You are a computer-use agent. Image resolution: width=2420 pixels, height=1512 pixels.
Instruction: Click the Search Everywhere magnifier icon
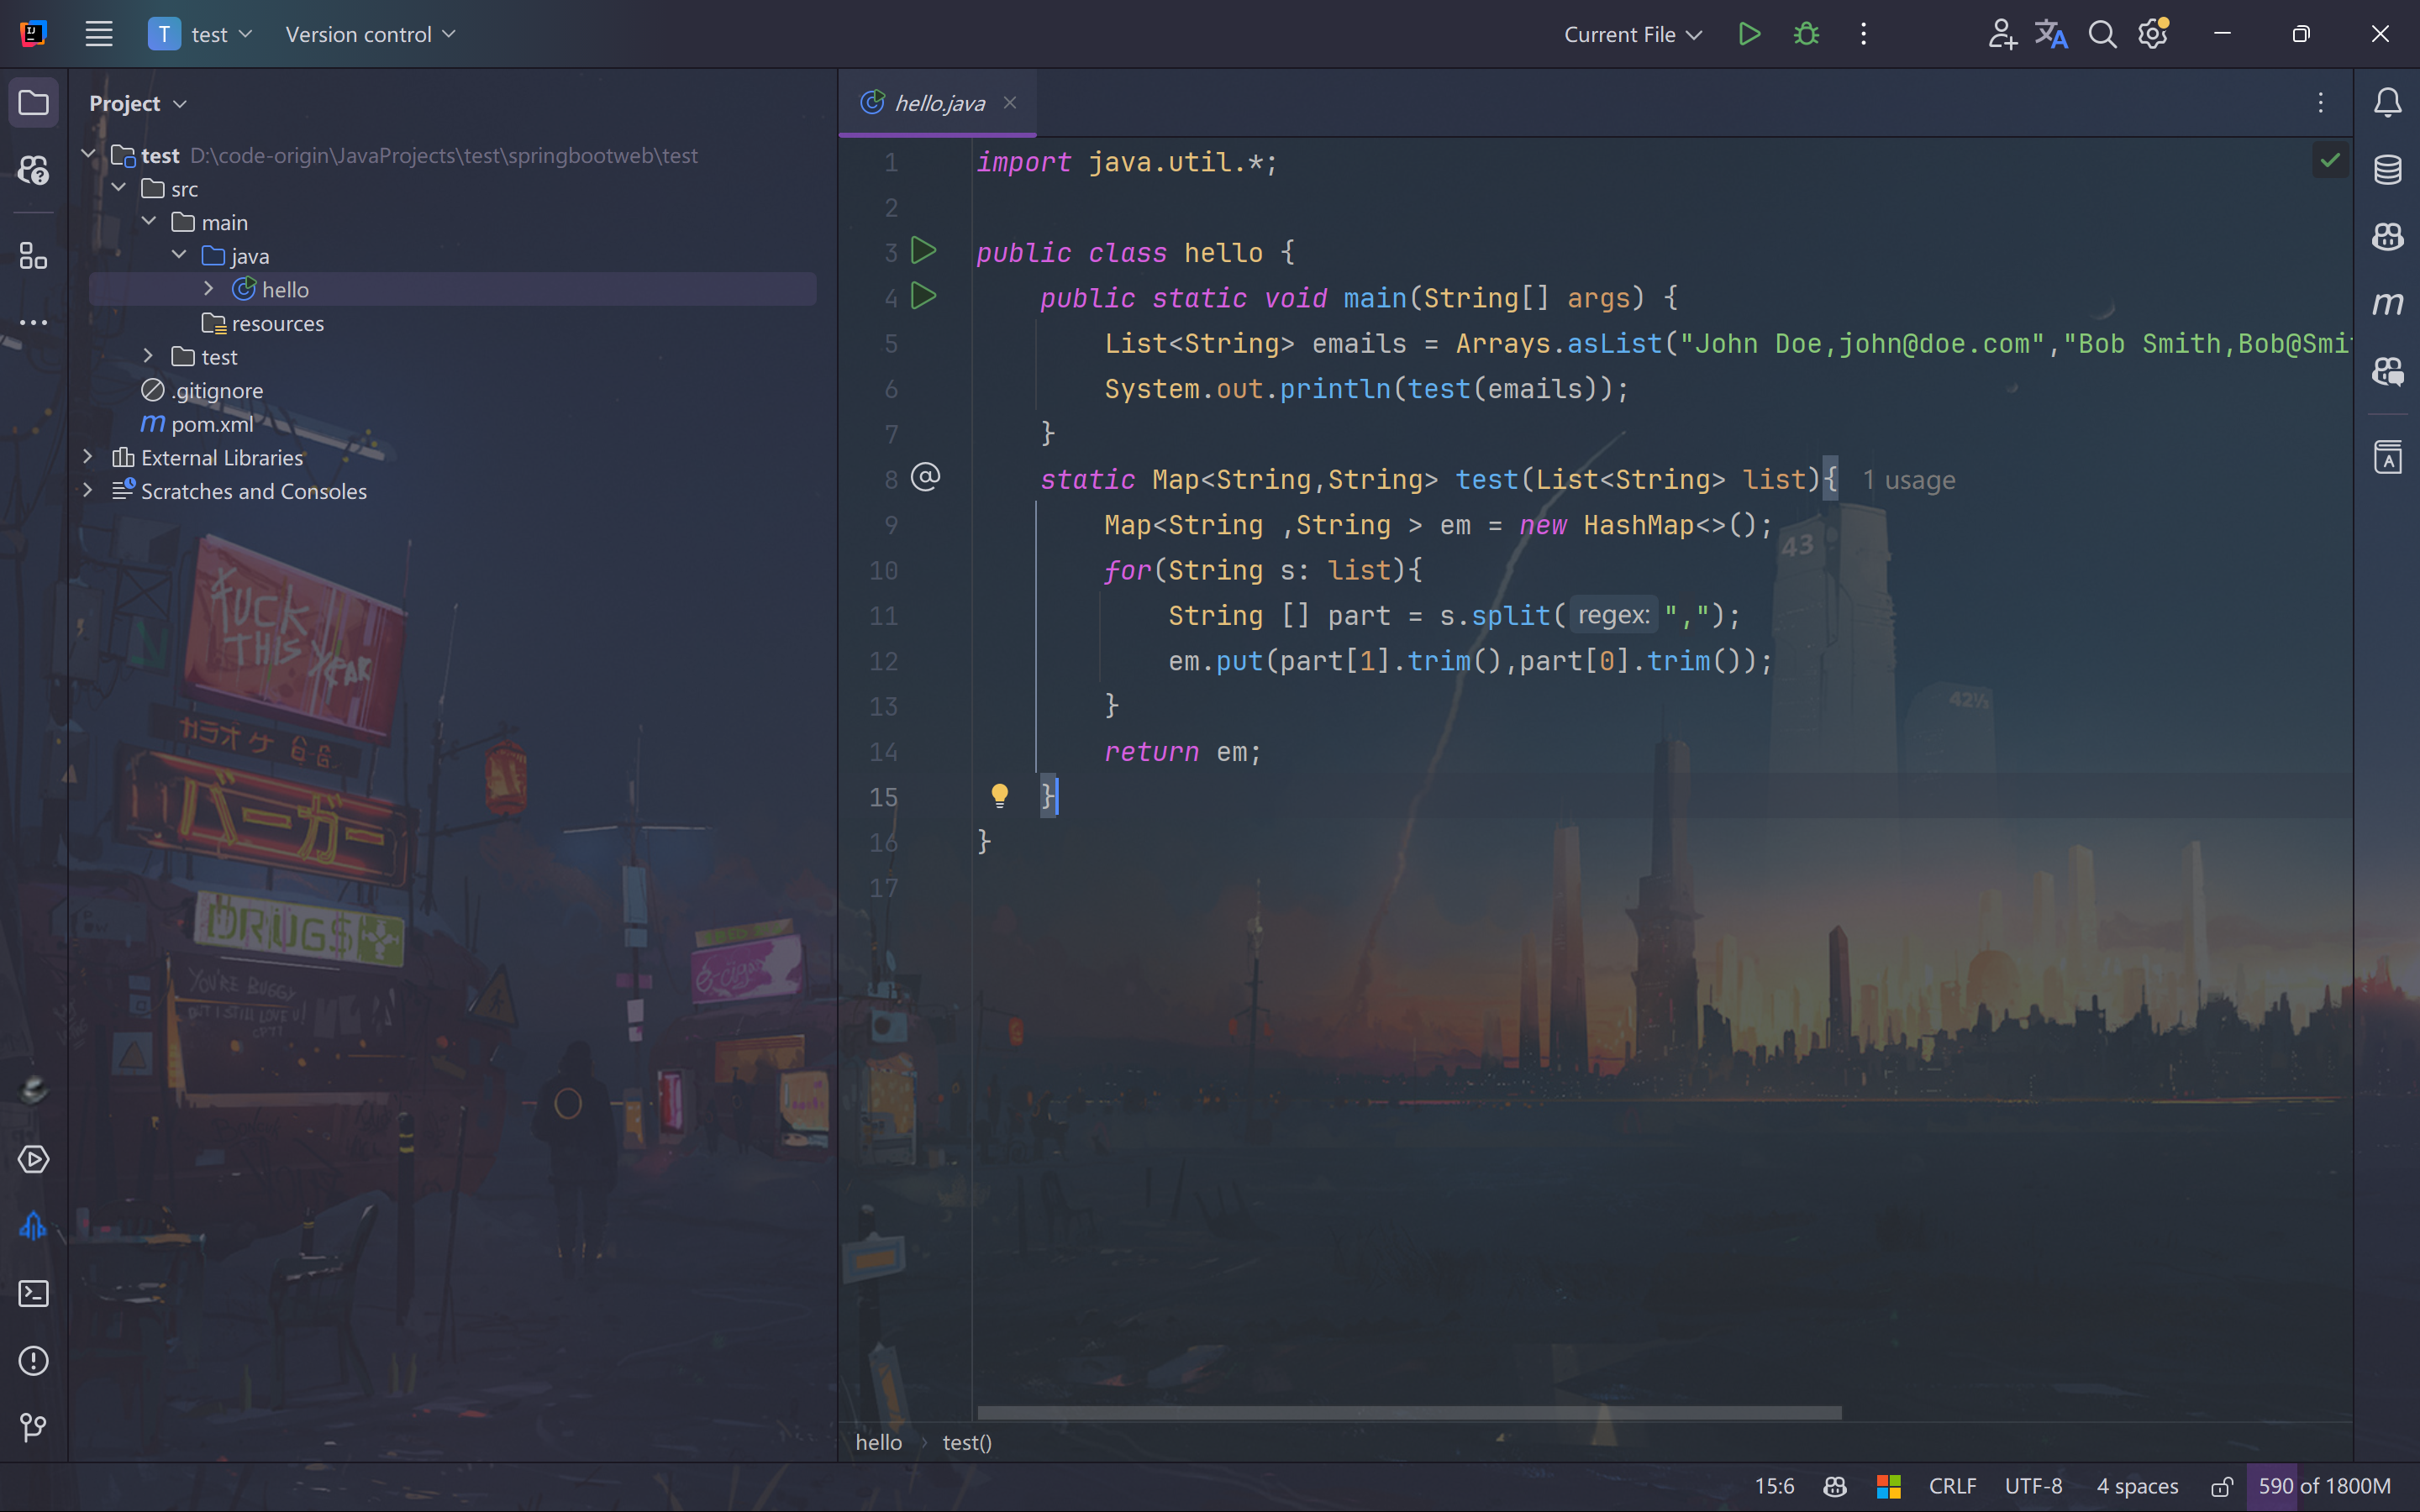pyautogui.click(x=2102, y=34)
